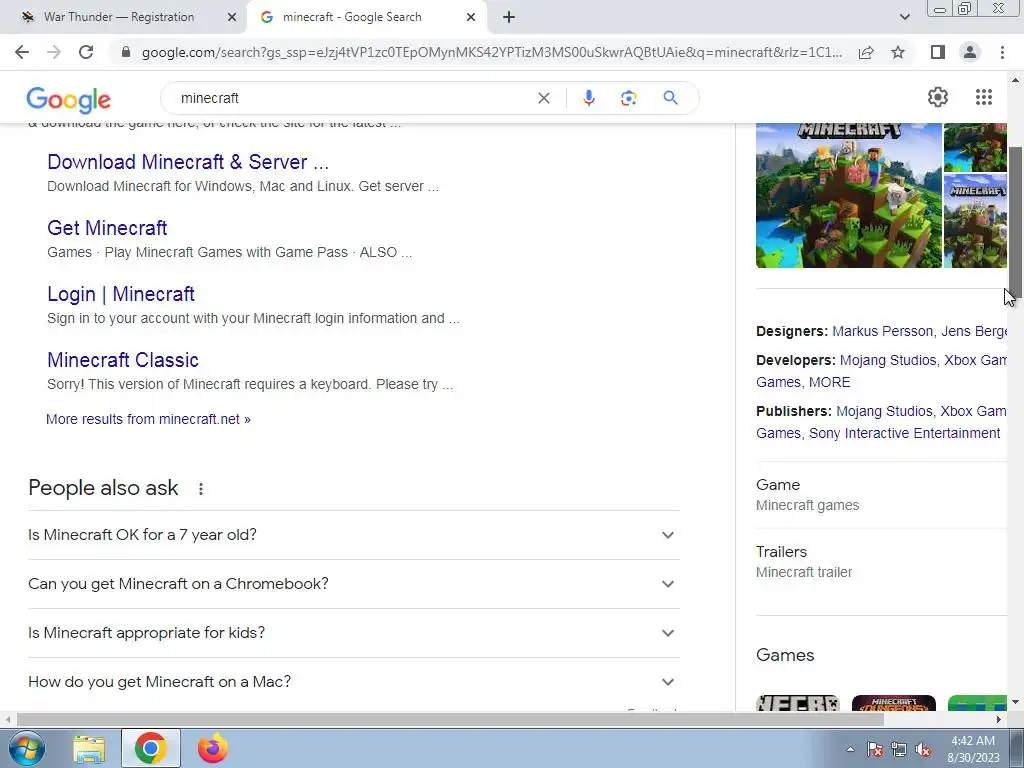This screenshot has height=768, width=1024.
Task: Expand How do you get Minecraft on a Mac
Action: click(x=354, y=682)
